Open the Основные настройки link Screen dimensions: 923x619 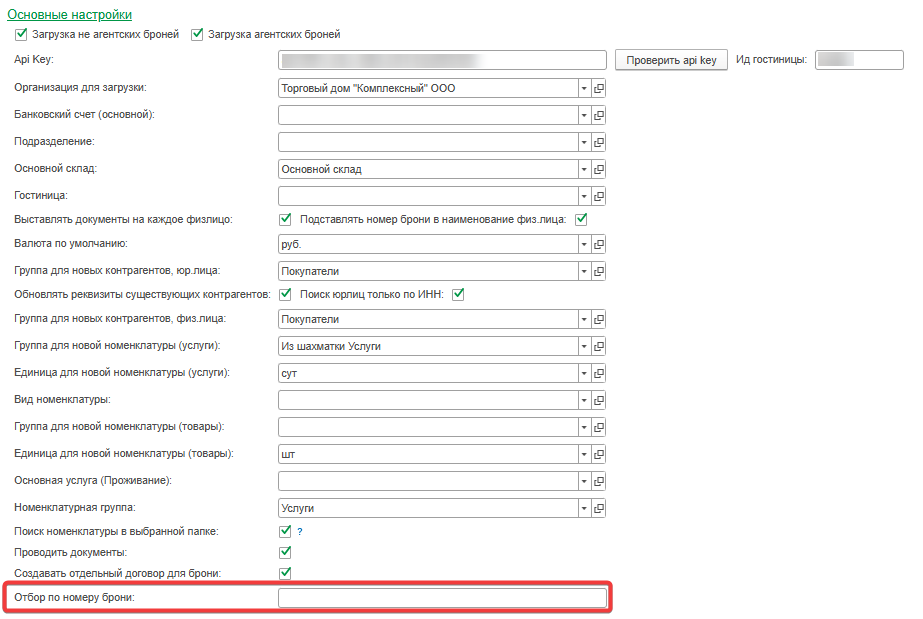[x=69, y=15]
